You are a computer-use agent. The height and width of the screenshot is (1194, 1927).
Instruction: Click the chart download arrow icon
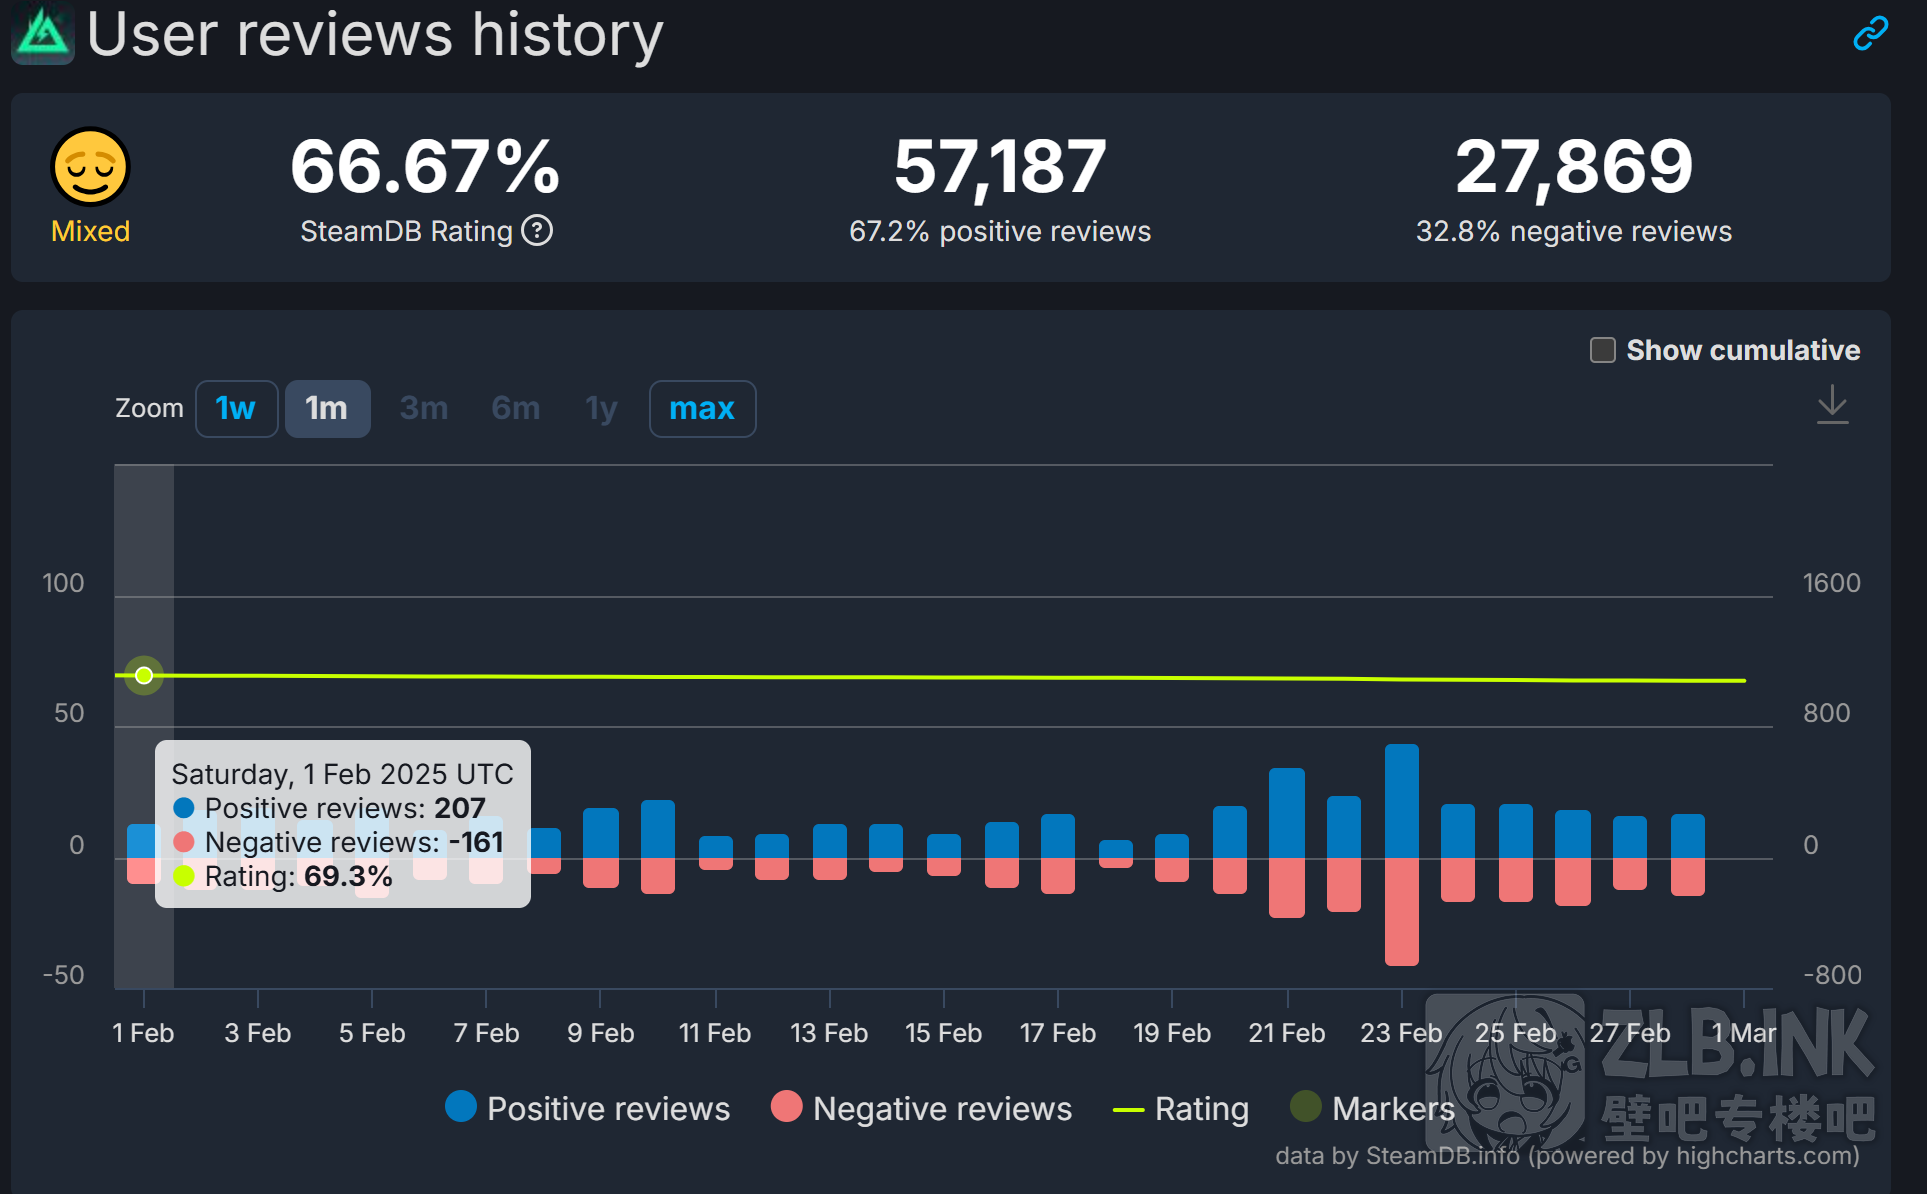tap(1832, 405)
